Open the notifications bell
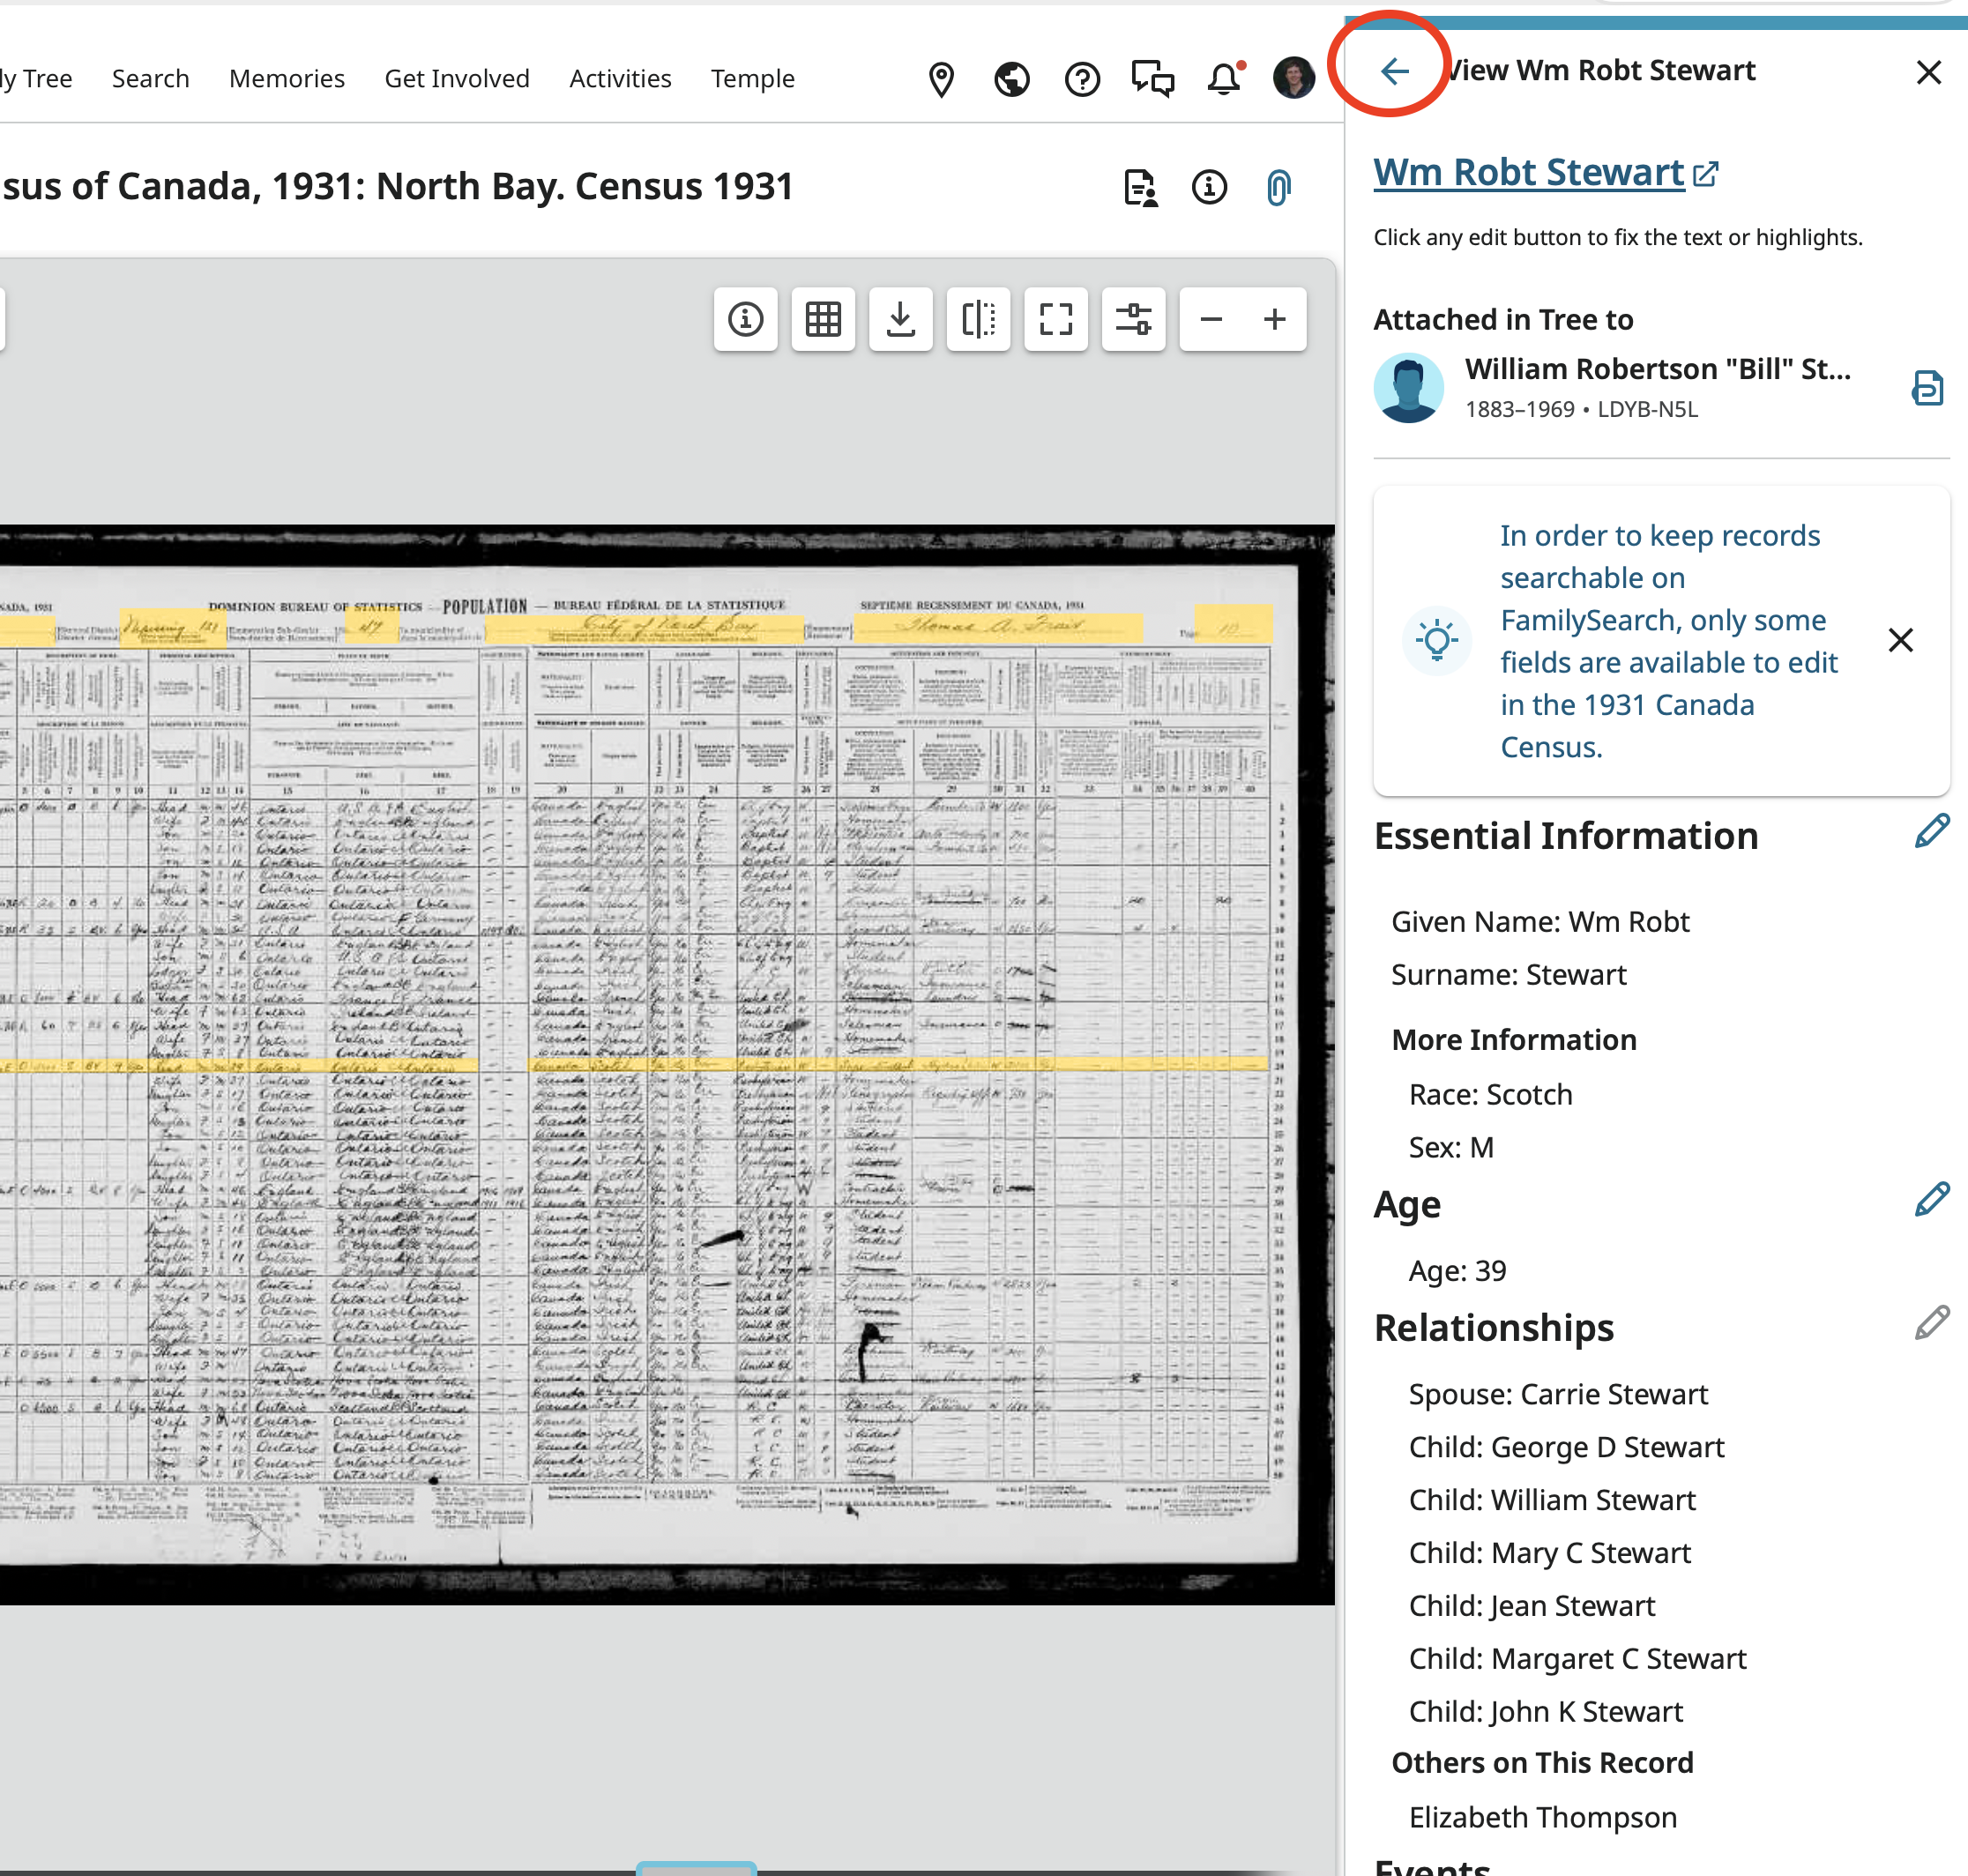Viewport: 1968px width, 1876px height. (x=1223, y=79)
